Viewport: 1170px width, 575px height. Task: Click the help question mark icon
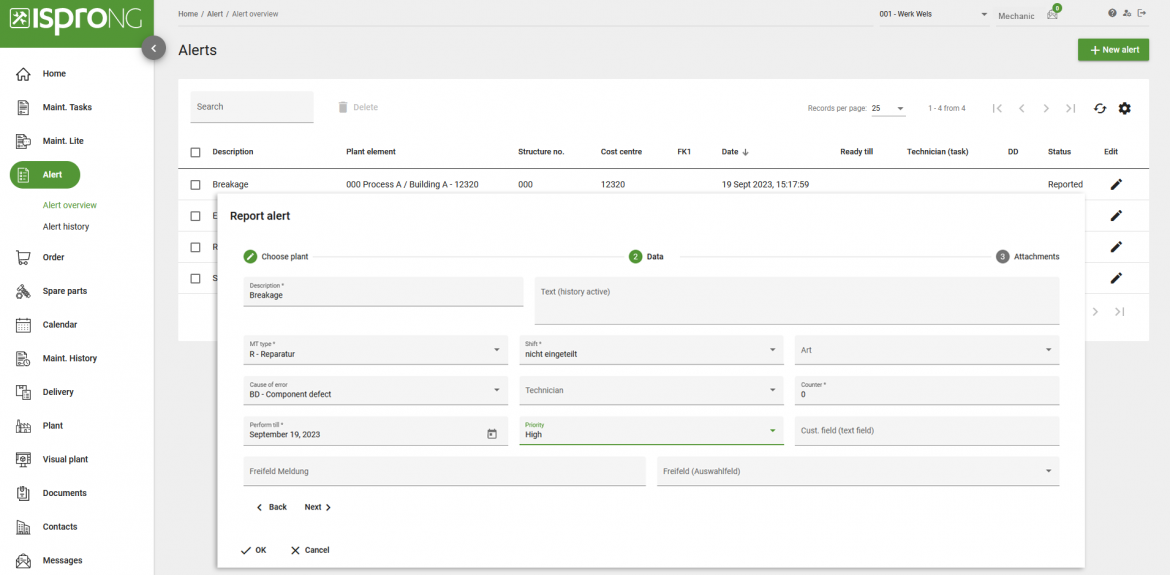(x=1112, y=13)
